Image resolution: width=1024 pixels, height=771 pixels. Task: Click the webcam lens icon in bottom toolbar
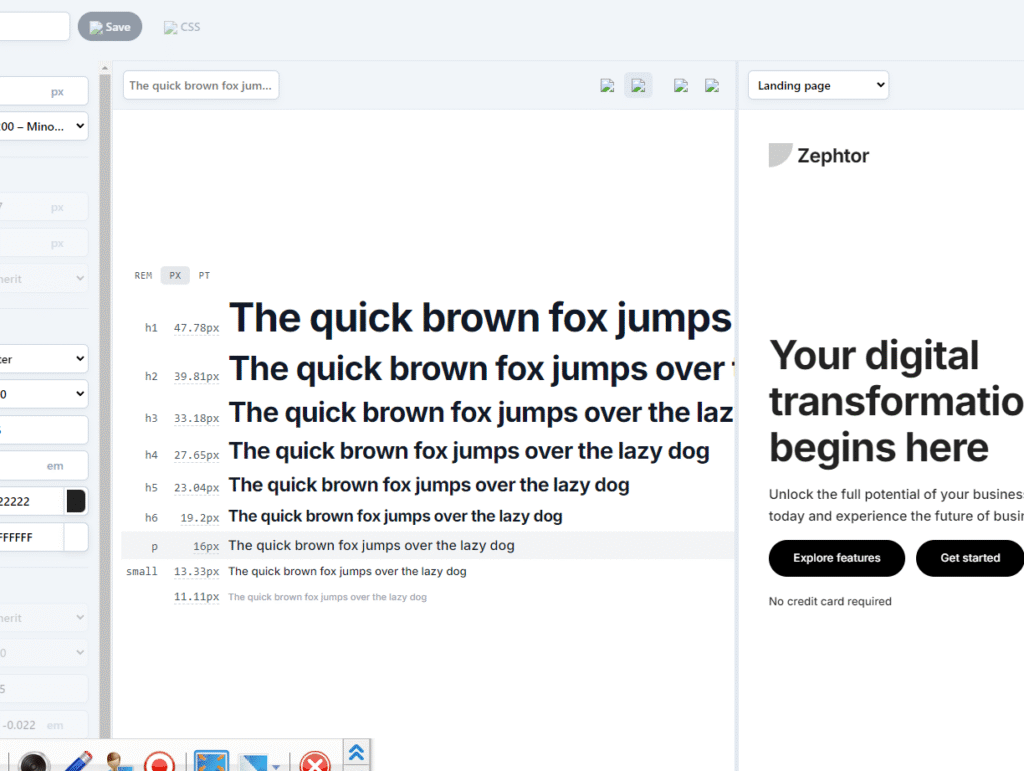[x=33, y=761]
